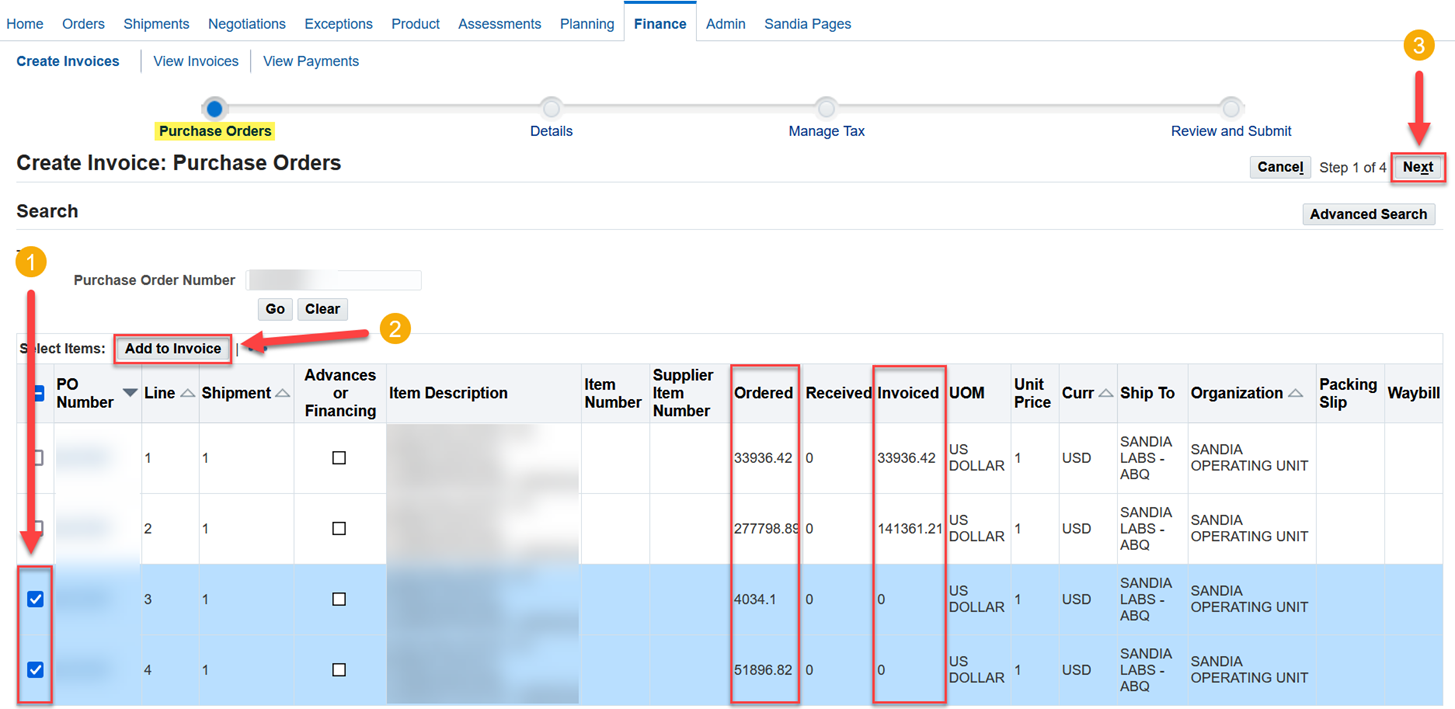This screenshot has height=709, width=1455.
Task: Switch to the Negotiations tab
Action: click(246, 23)
